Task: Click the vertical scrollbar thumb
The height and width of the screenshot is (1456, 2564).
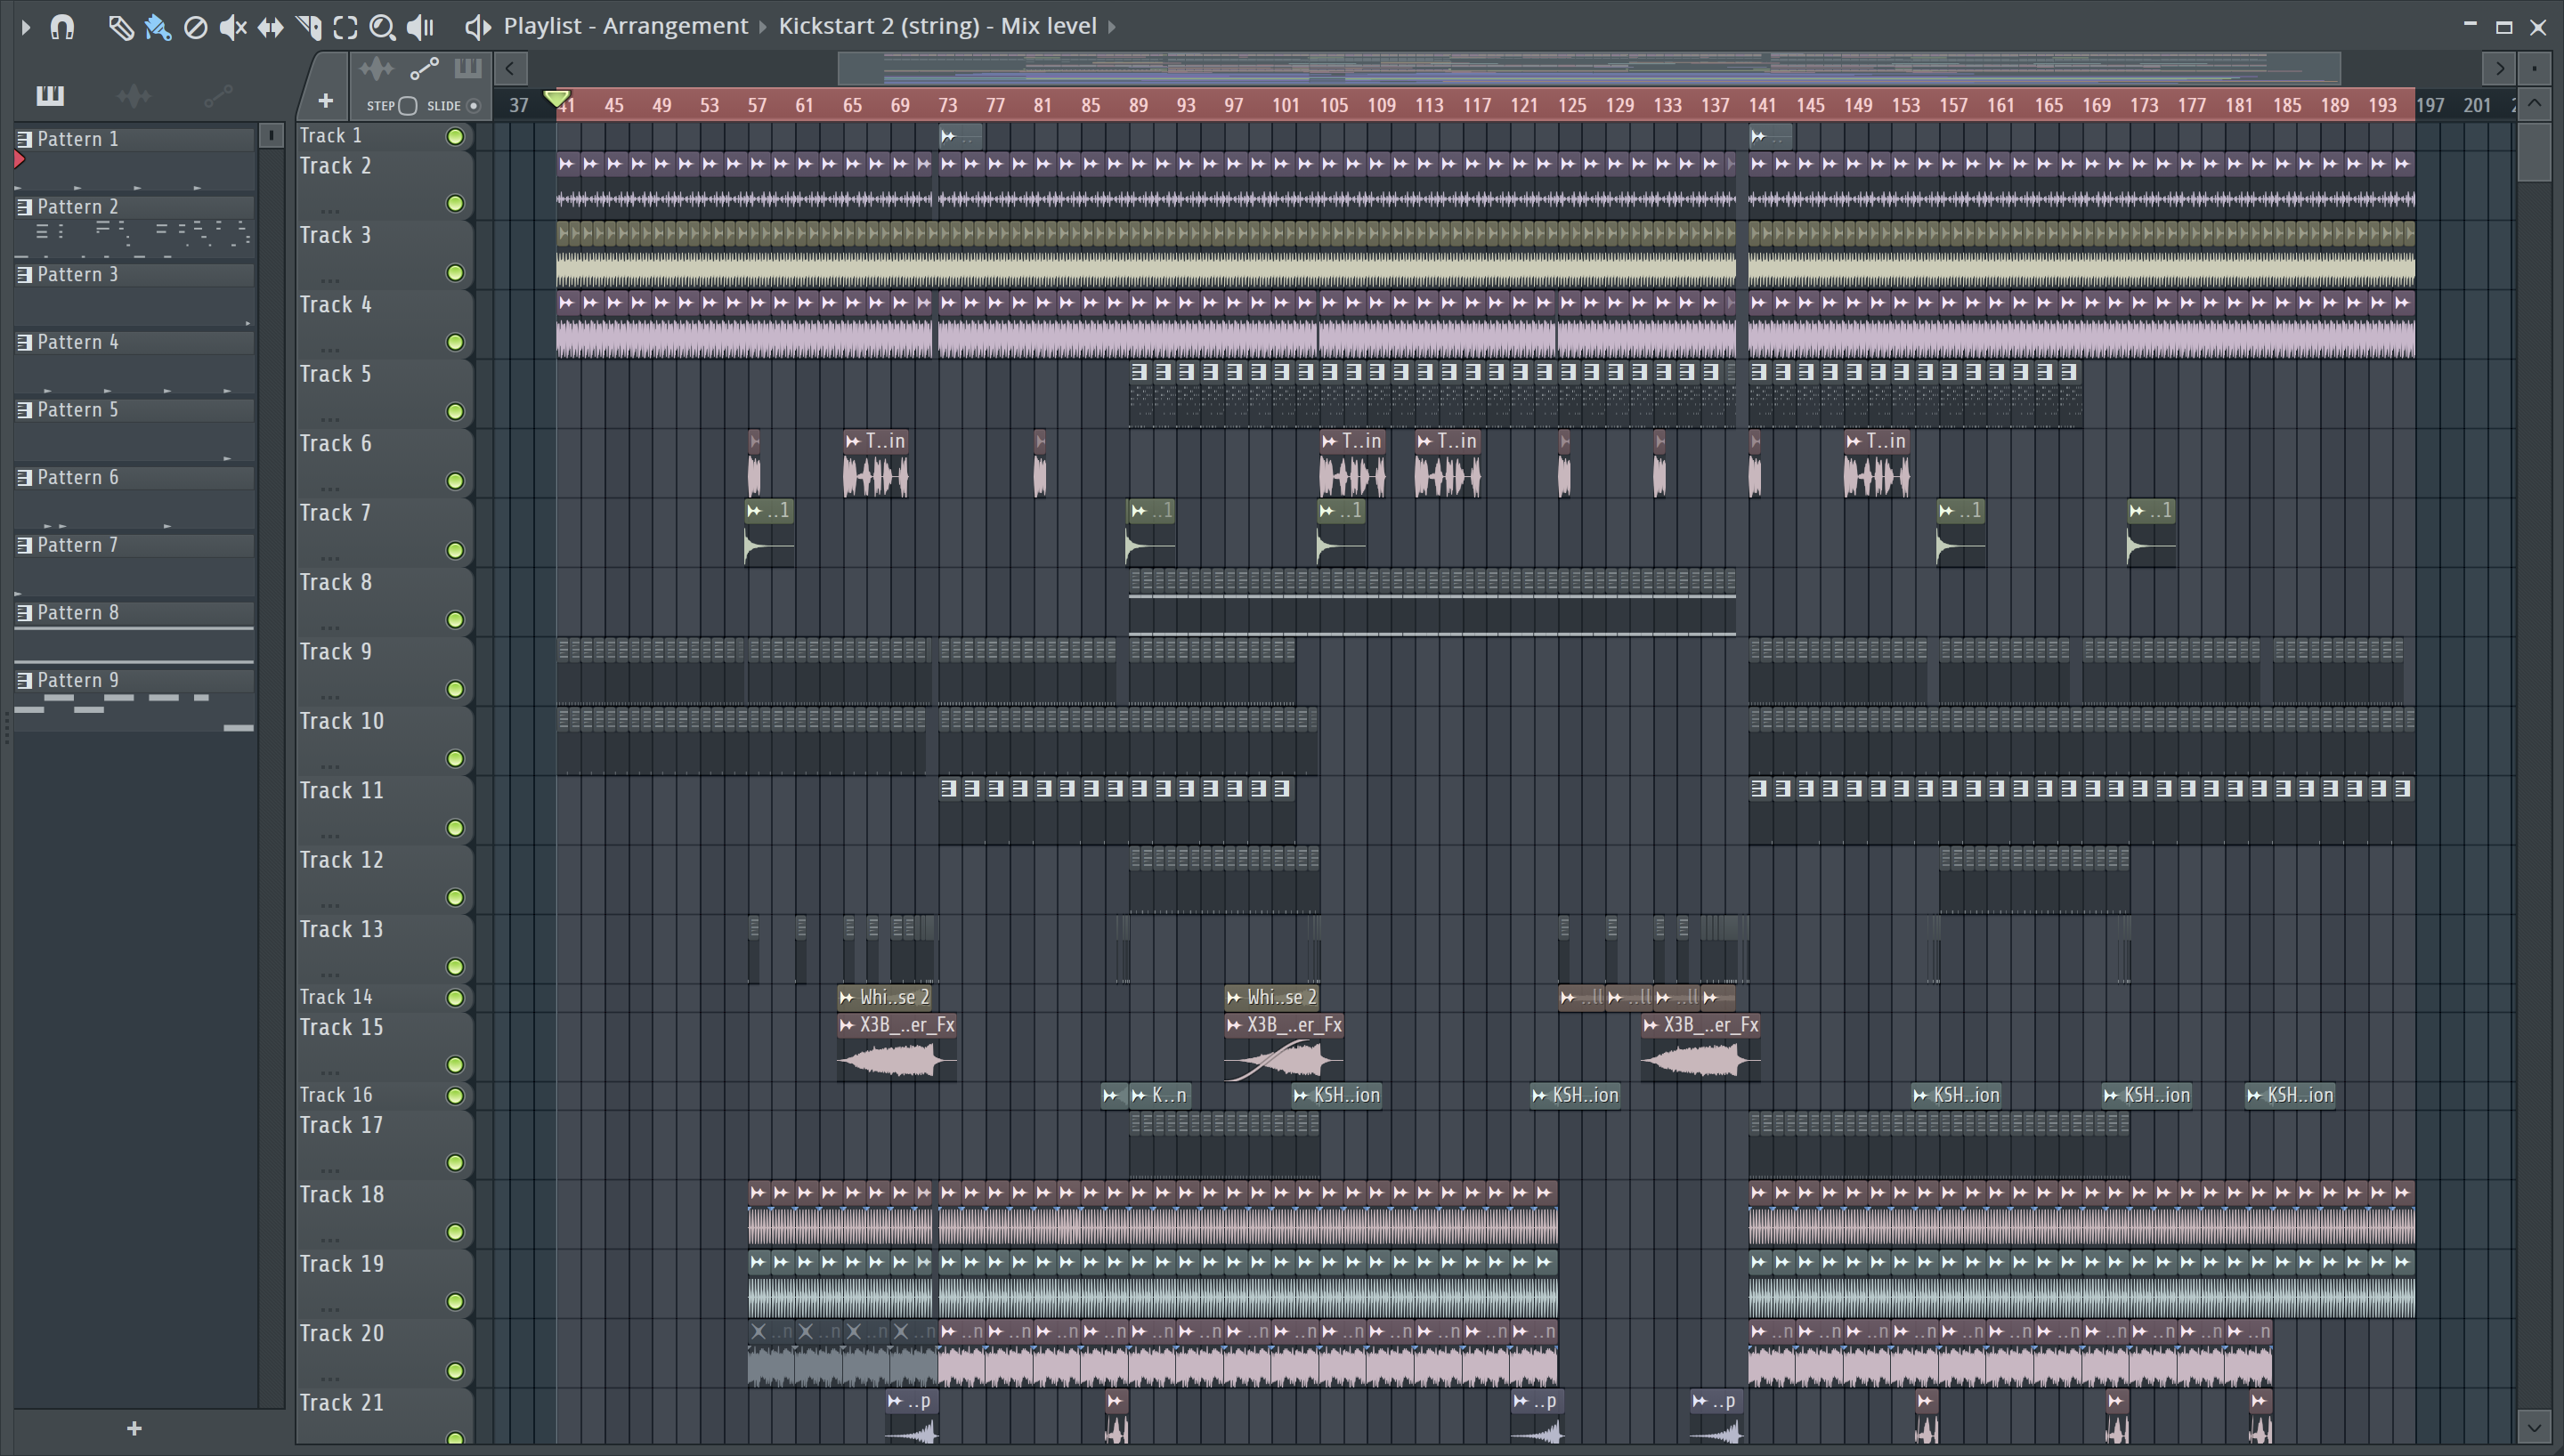Action: [2534, 150]
